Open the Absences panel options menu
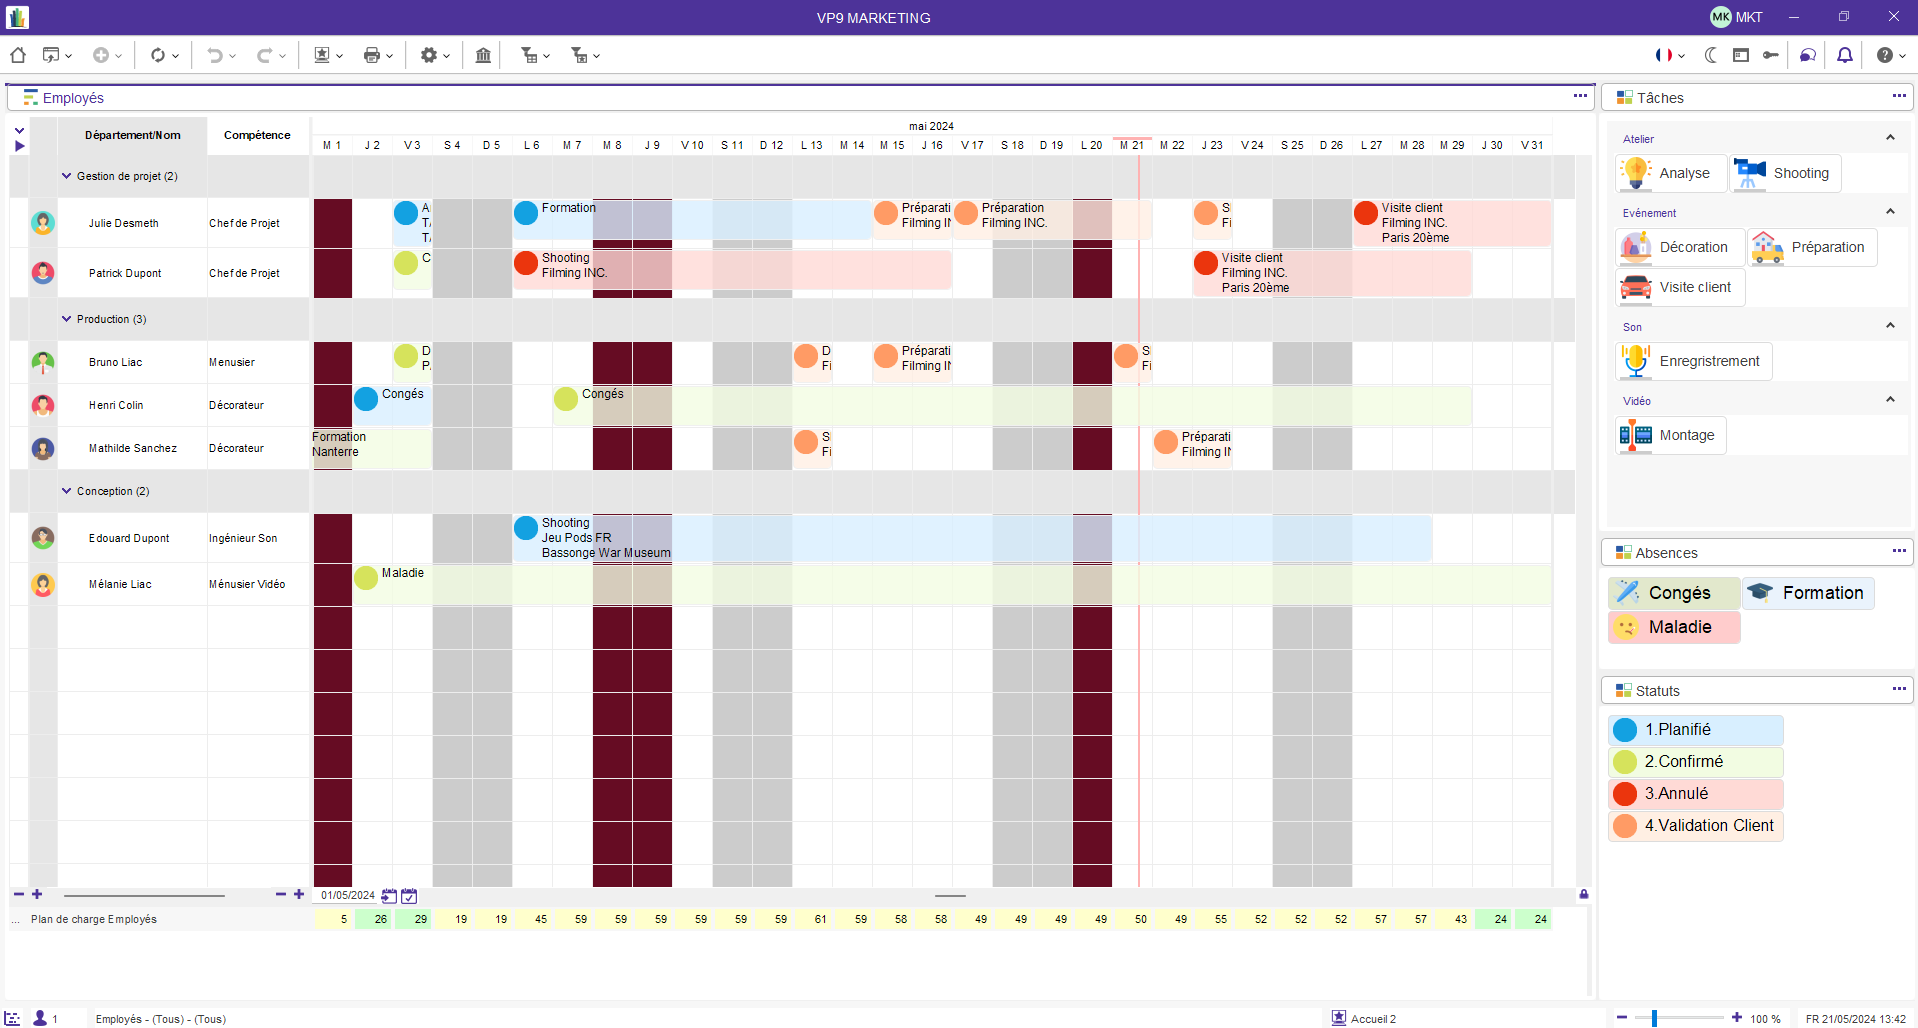 pyautogui.click(x=1899, y=551)
